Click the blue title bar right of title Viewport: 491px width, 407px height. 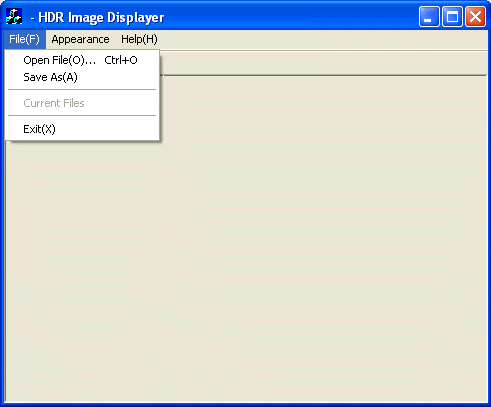coord(292,16)
